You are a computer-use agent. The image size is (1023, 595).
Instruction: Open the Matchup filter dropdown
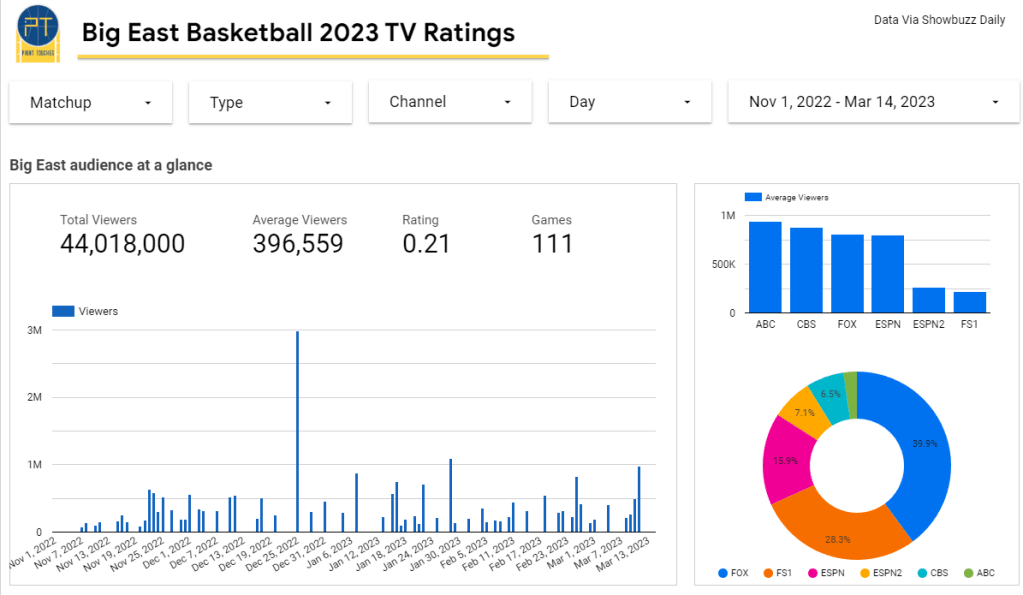91,102
